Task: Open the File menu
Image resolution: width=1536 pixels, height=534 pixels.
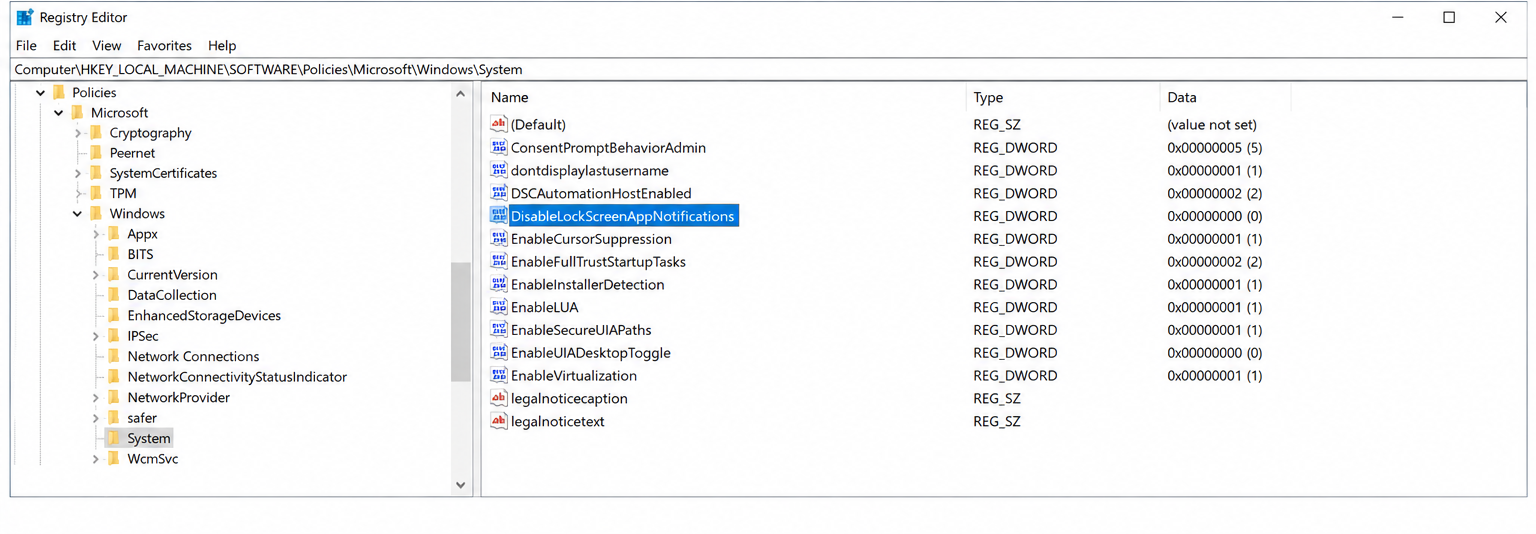Action: (x=26, y=45)
